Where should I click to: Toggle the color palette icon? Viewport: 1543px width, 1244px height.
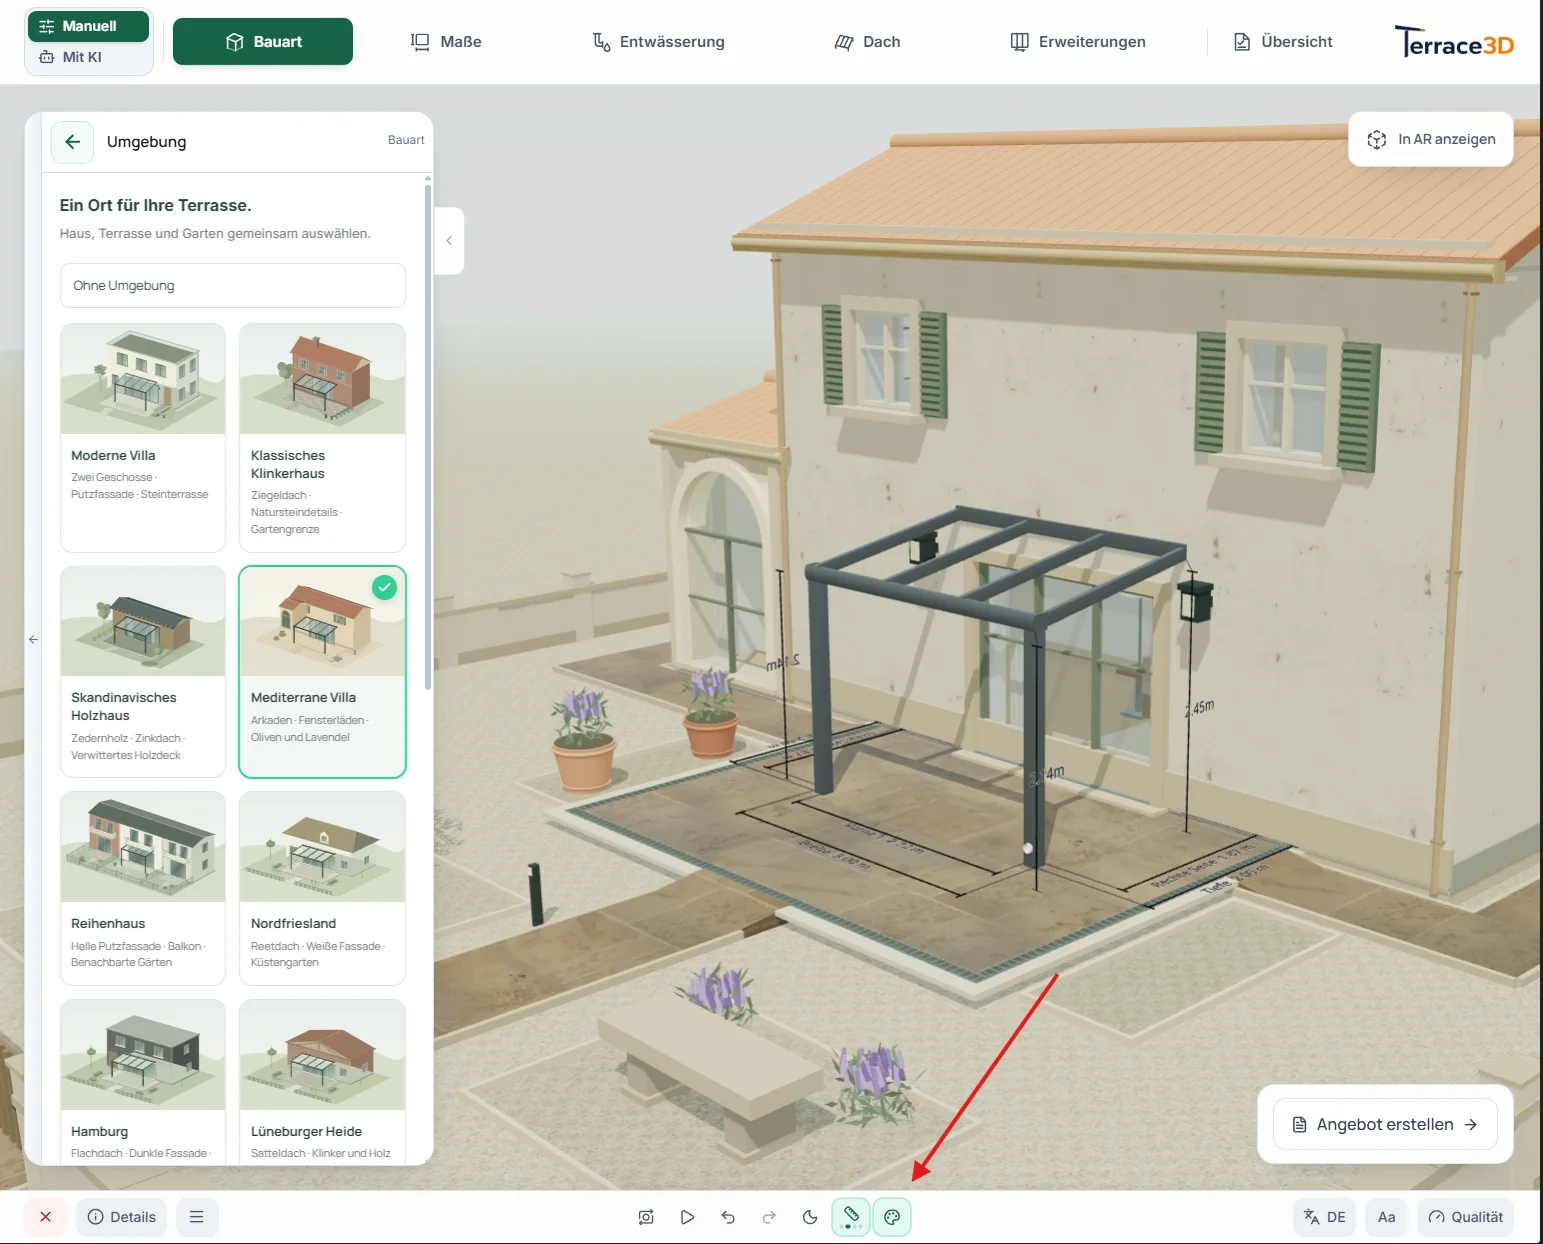point(892,1217)
